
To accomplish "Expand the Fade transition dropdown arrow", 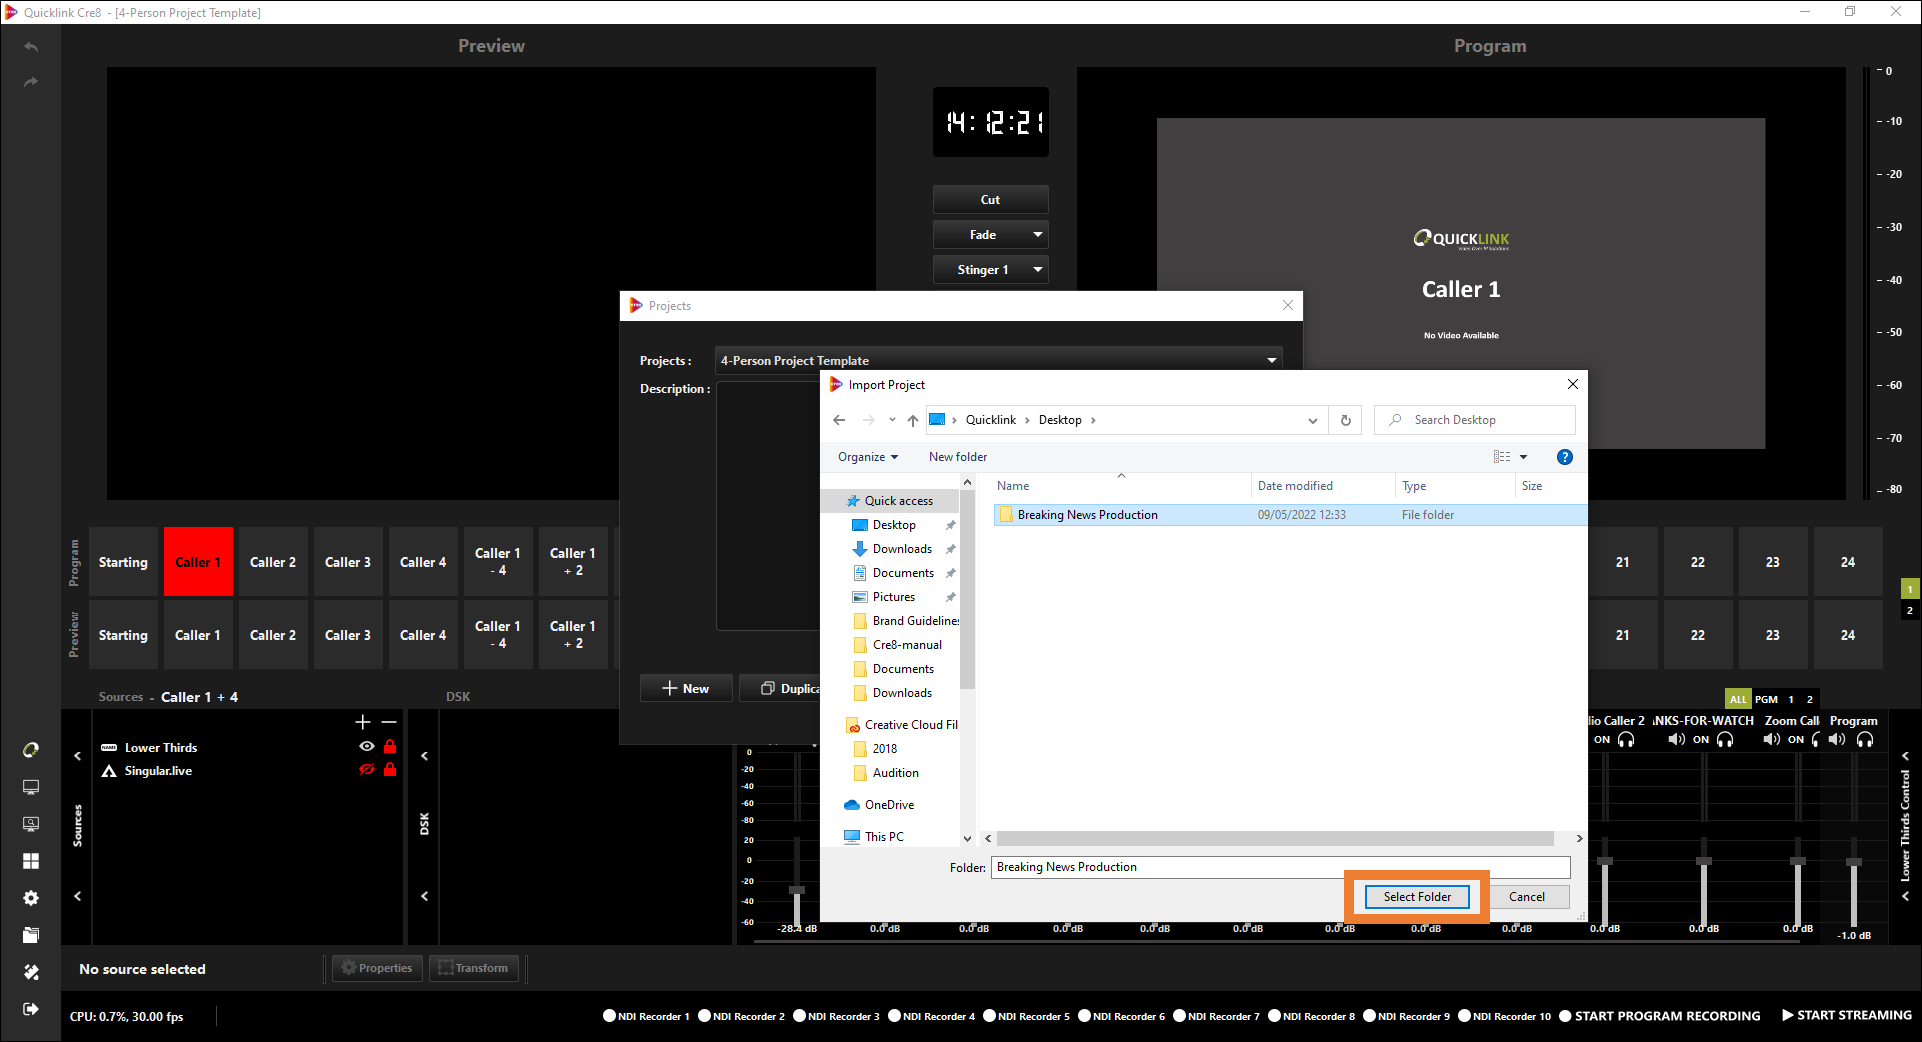I will tap(1038, 235).
